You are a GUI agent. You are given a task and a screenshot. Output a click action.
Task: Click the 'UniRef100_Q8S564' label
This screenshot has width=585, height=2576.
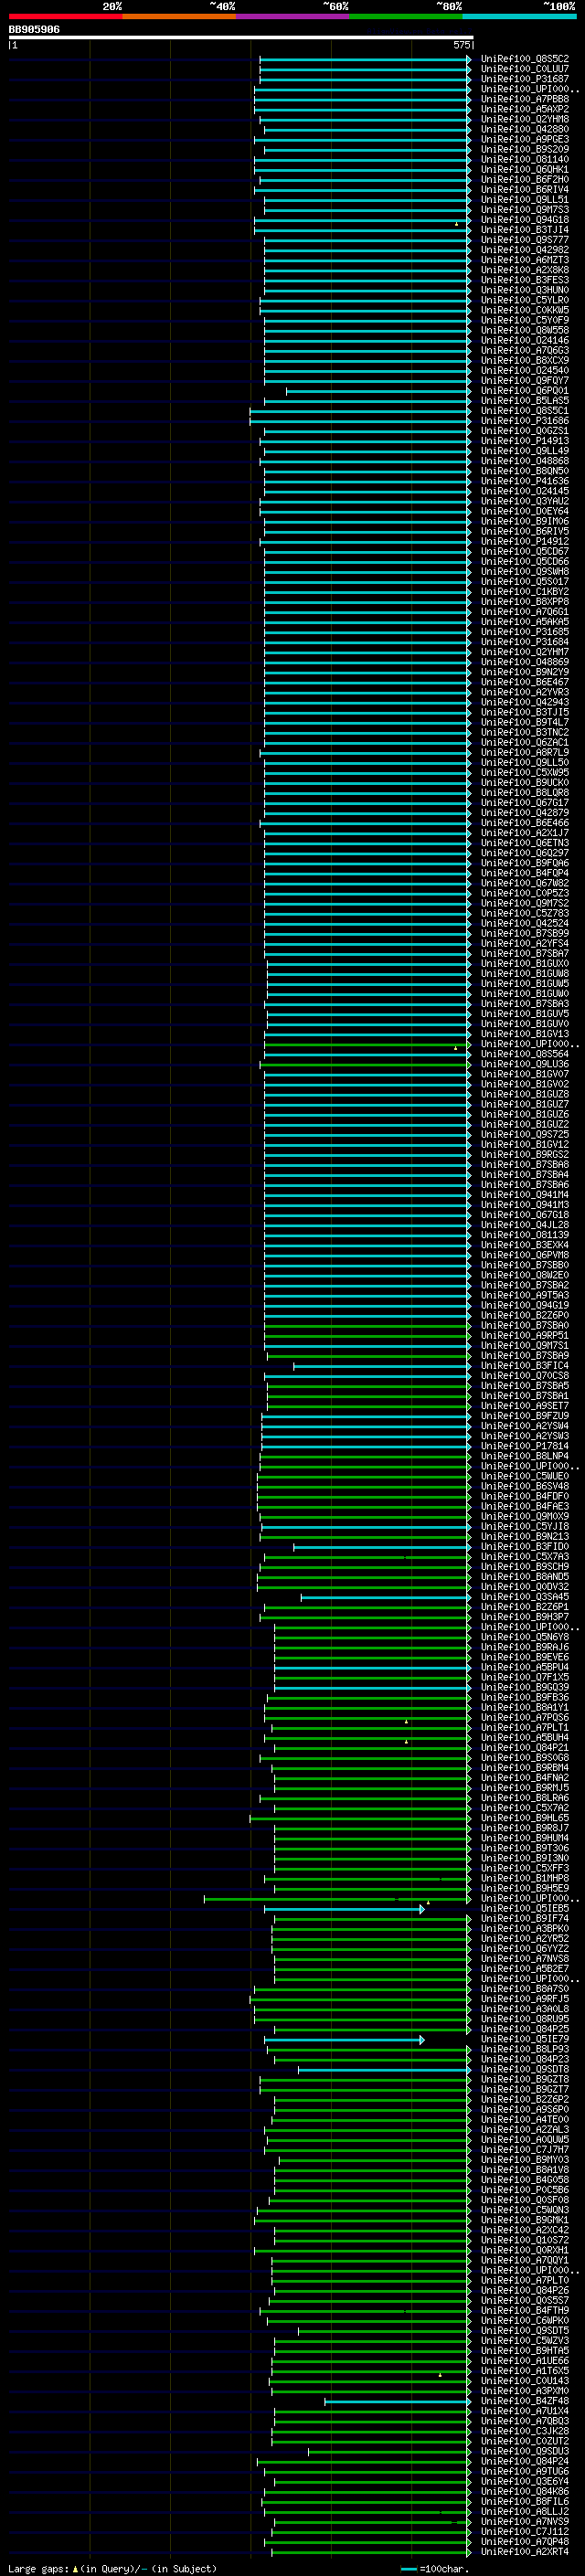click(525, 1054)
